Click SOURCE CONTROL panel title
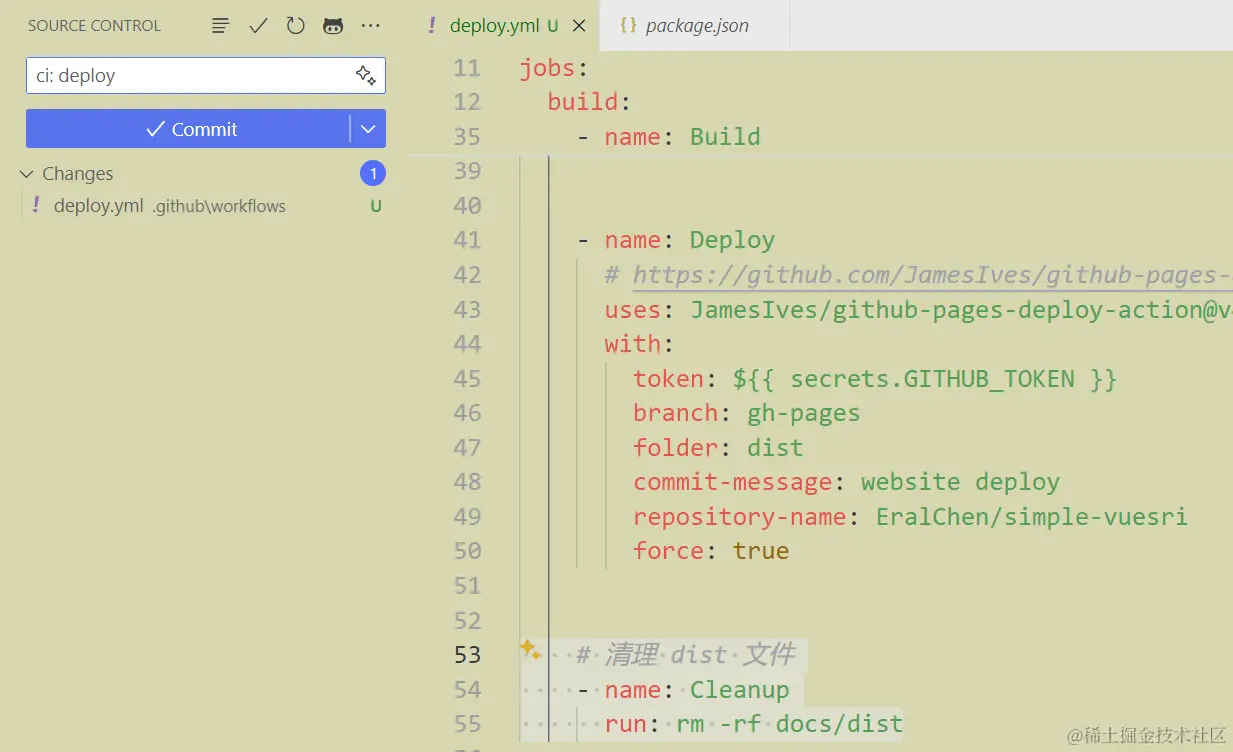Viewport: 1233px width, 752px height. tap(94, 26)
